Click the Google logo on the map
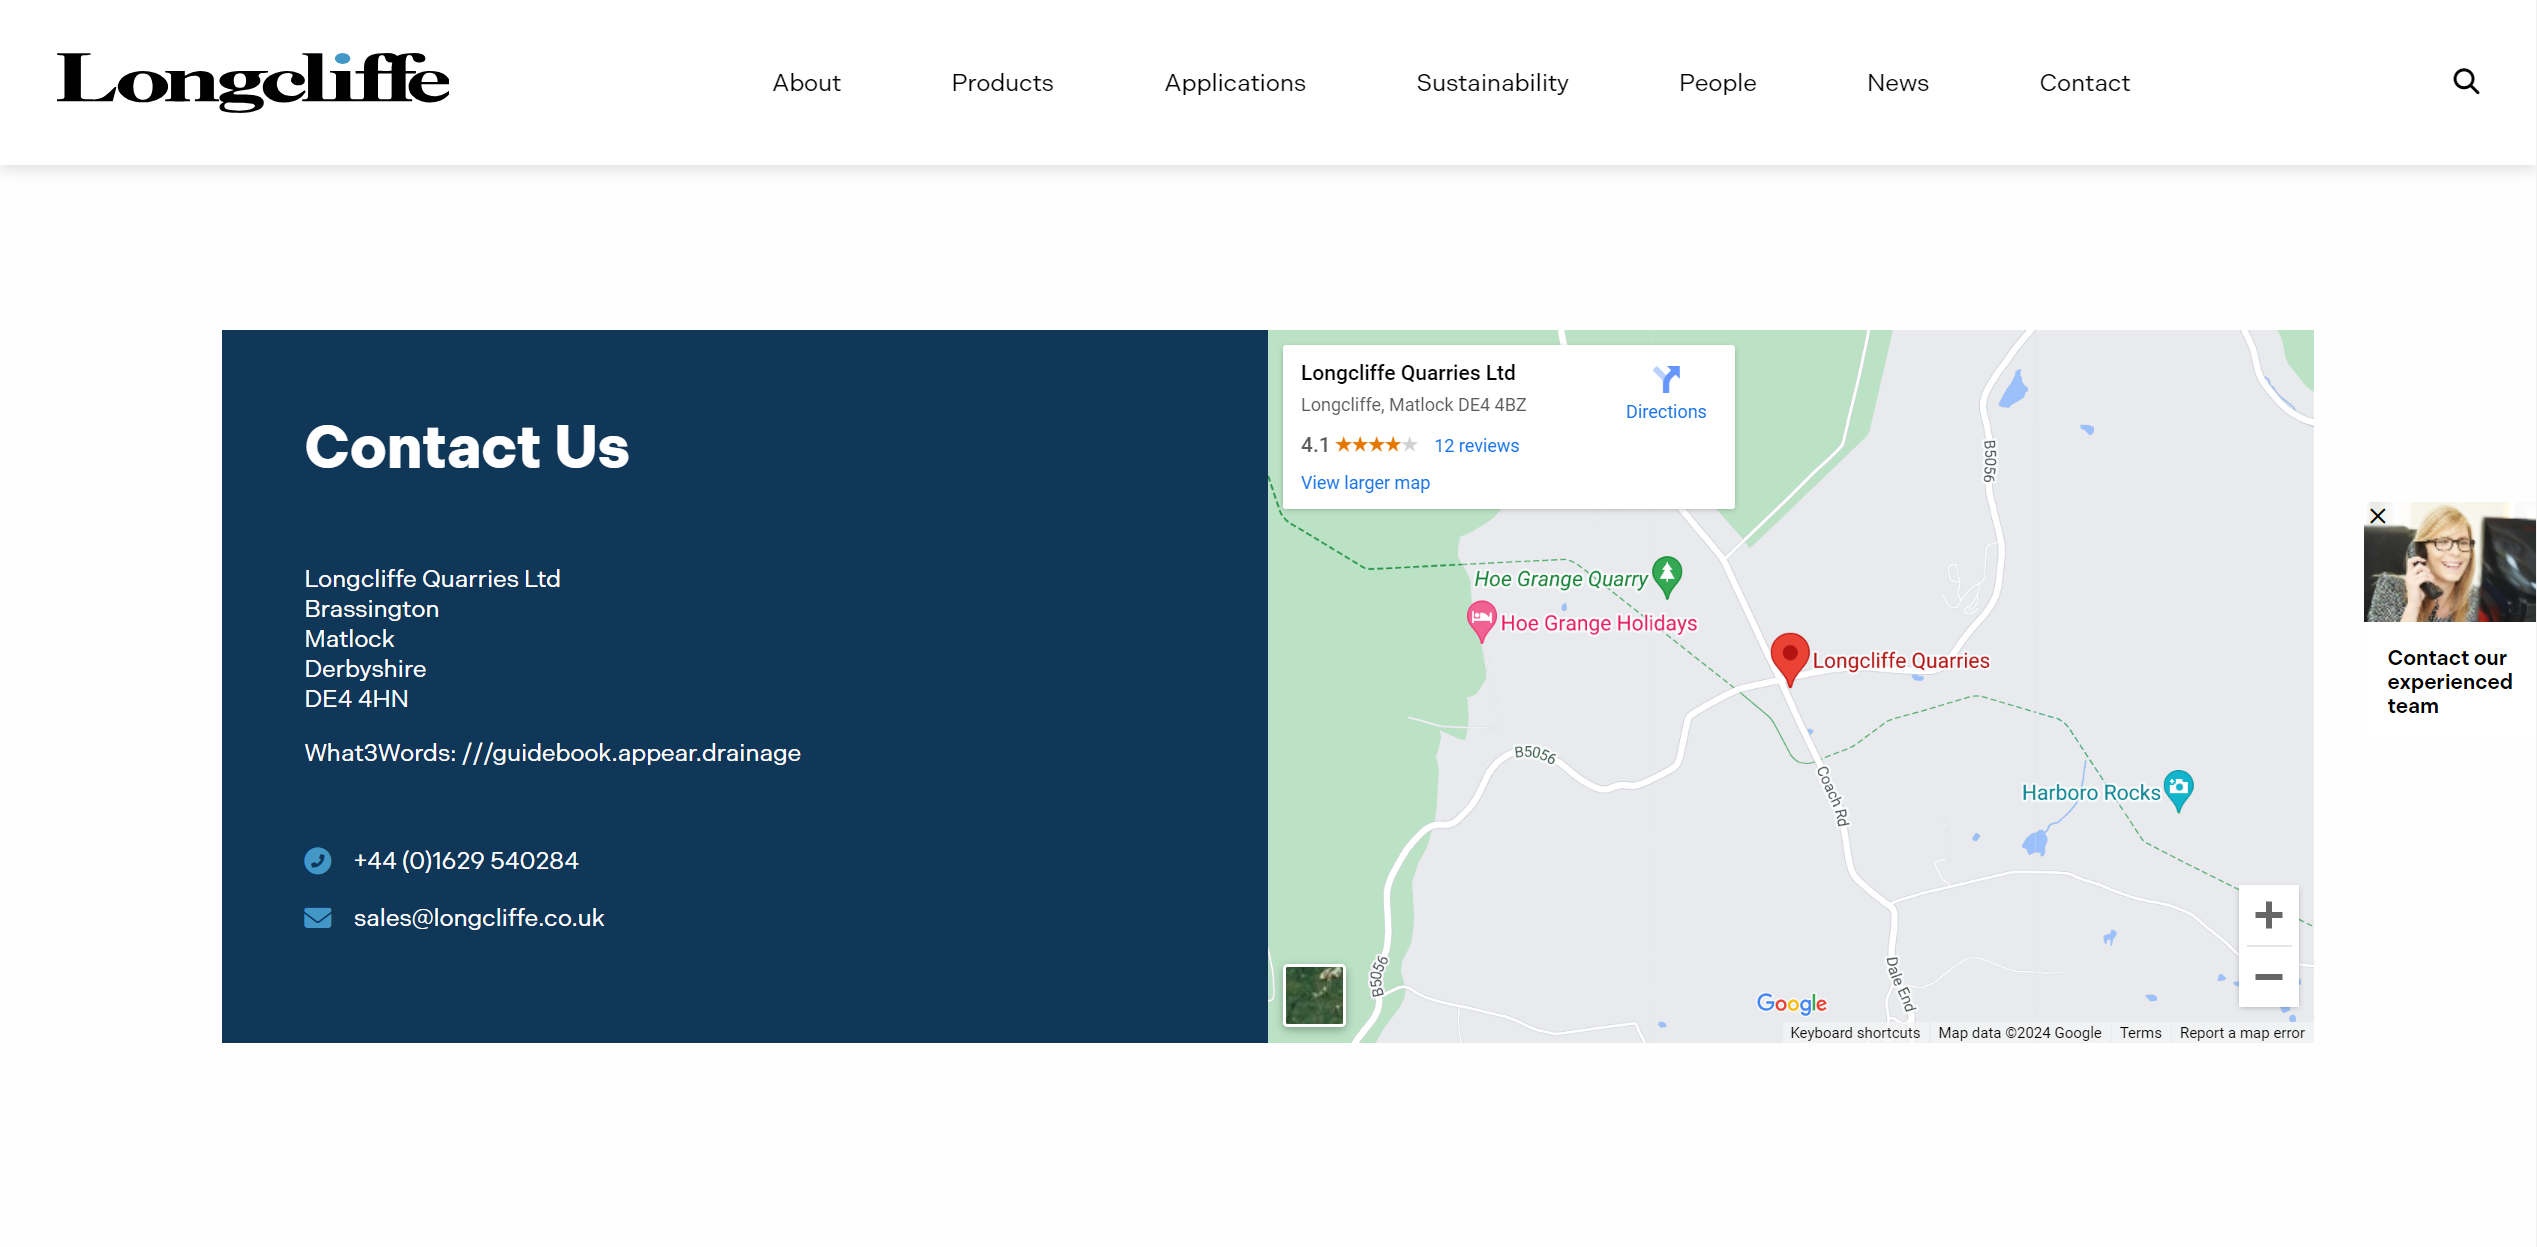This screenshot has width=2537, height=1247. (x=1791, y=1003)
